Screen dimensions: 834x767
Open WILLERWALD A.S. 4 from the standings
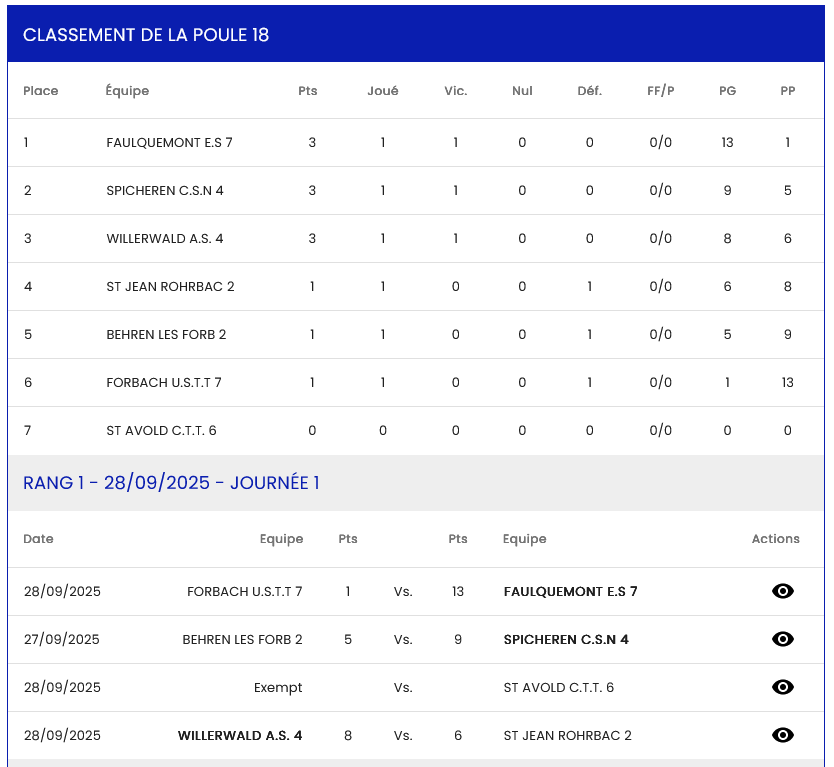[164, 238]
